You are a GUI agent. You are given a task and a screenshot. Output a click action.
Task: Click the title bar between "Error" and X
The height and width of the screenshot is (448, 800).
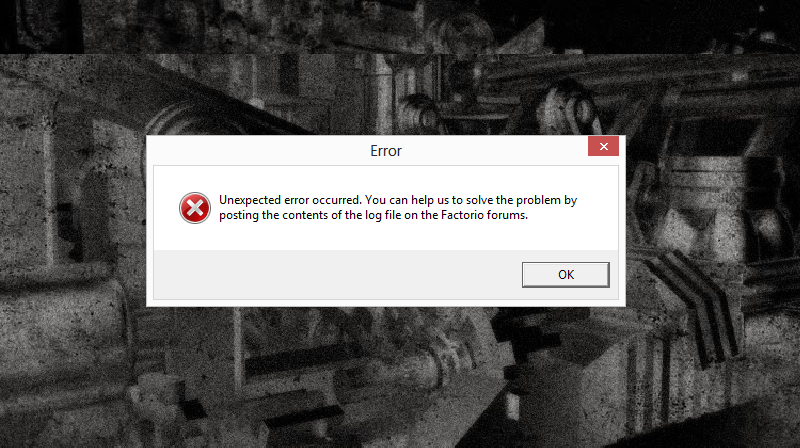point(494,151)
